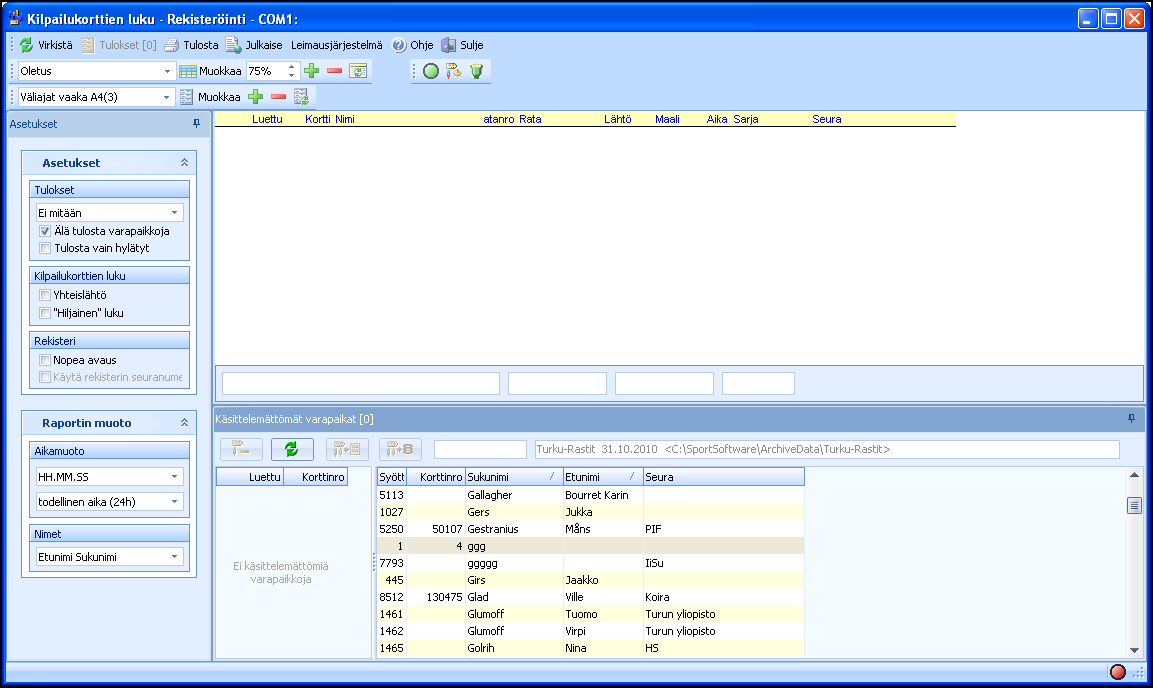Click the Syött column header
This screenshot has width=1153, height=688.
point(391,477)
